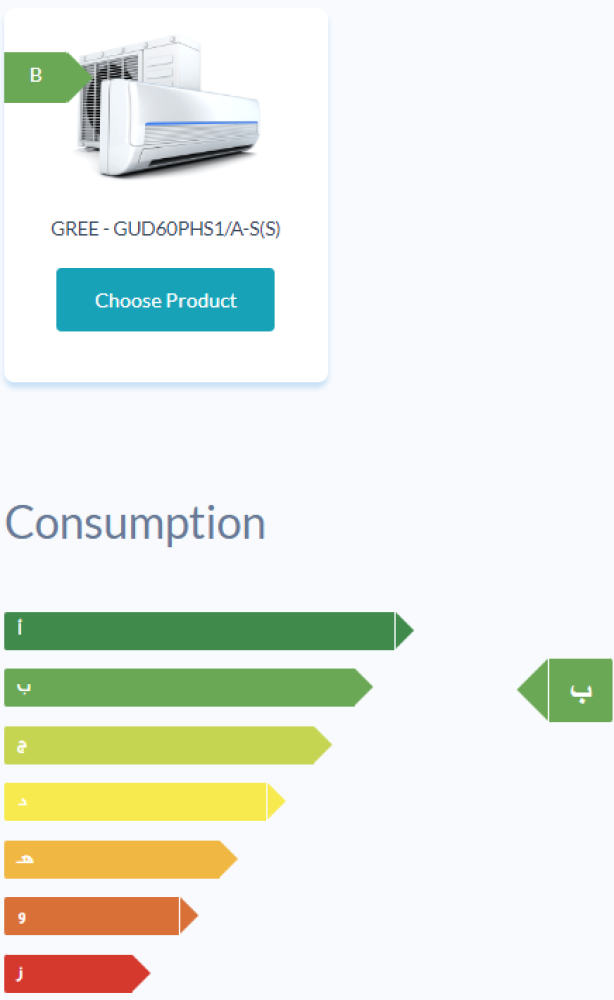Click the arrow tip of the red bar
The width and height of the screenshot is (614, 1000).
coord(140,973)
